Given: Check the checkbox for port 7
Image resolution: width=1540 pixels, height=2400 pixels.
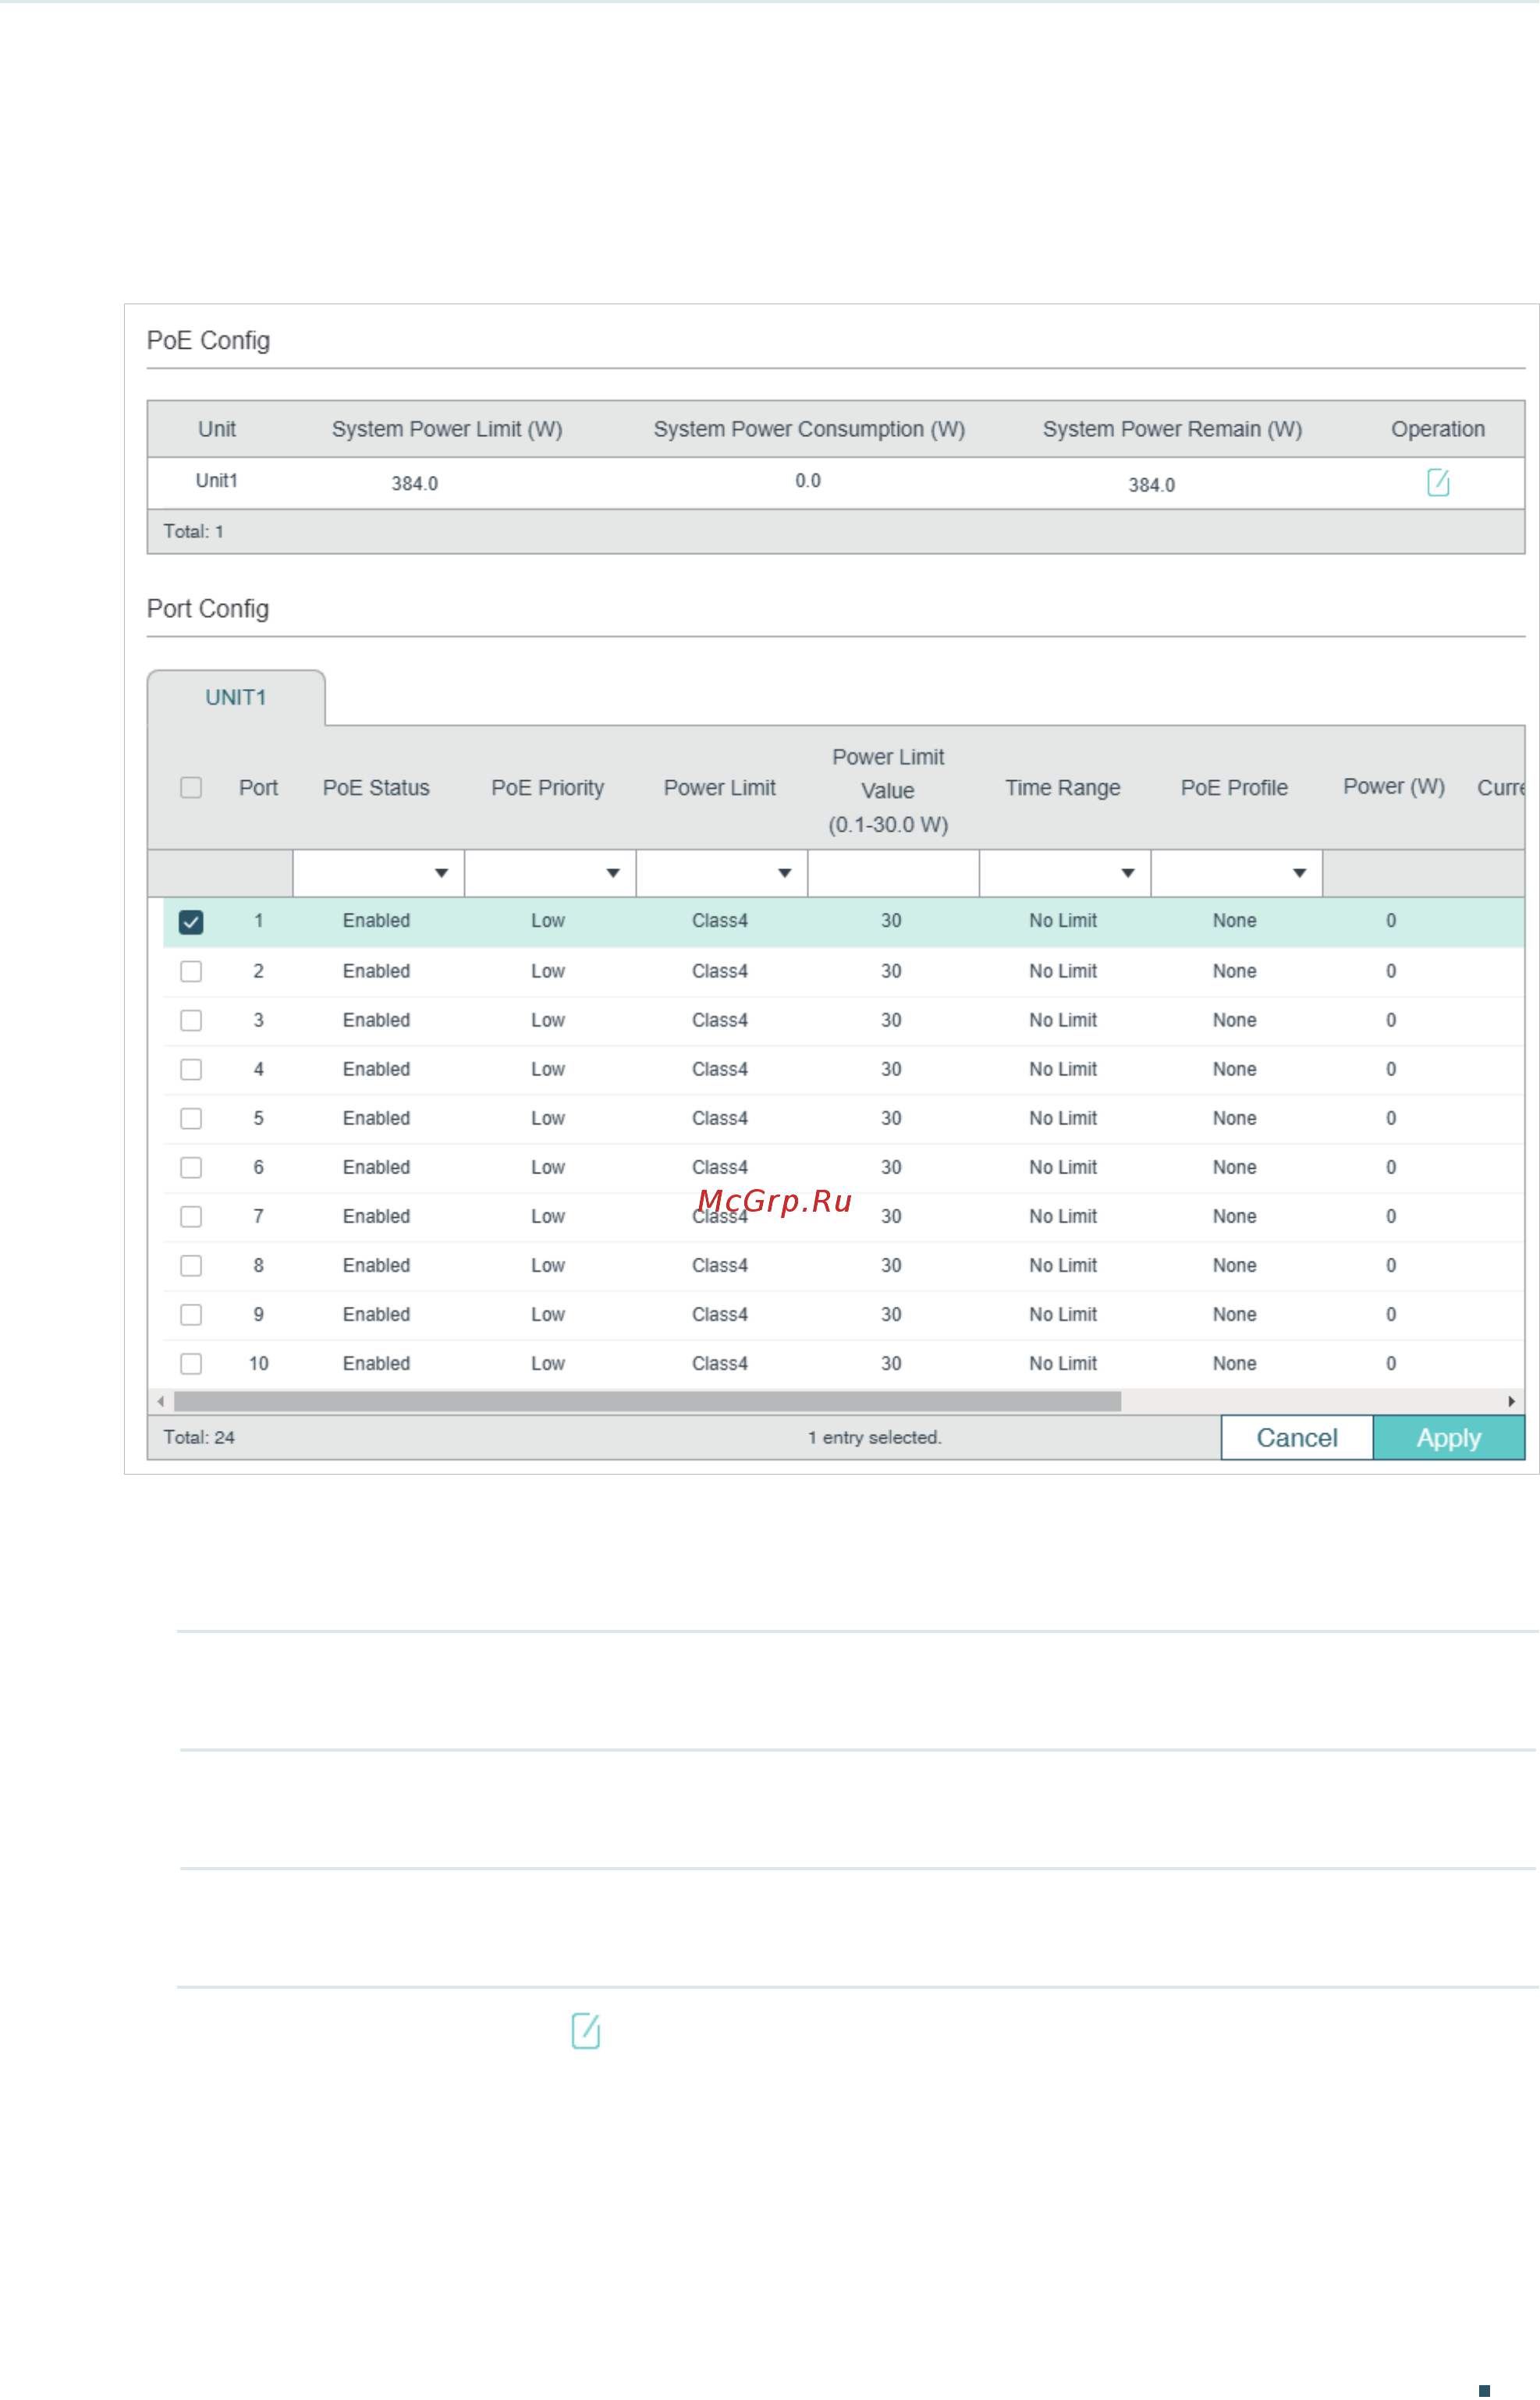Looking at the screenshot, I should click(x=191, y=1217).
